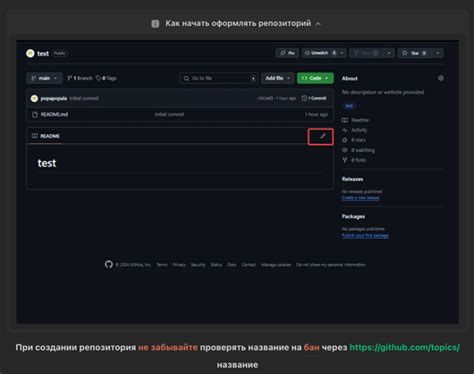Click the Releases section heading
Image resolution: width=474 pixels, height=374 pixels.
[x=352, y=179]
